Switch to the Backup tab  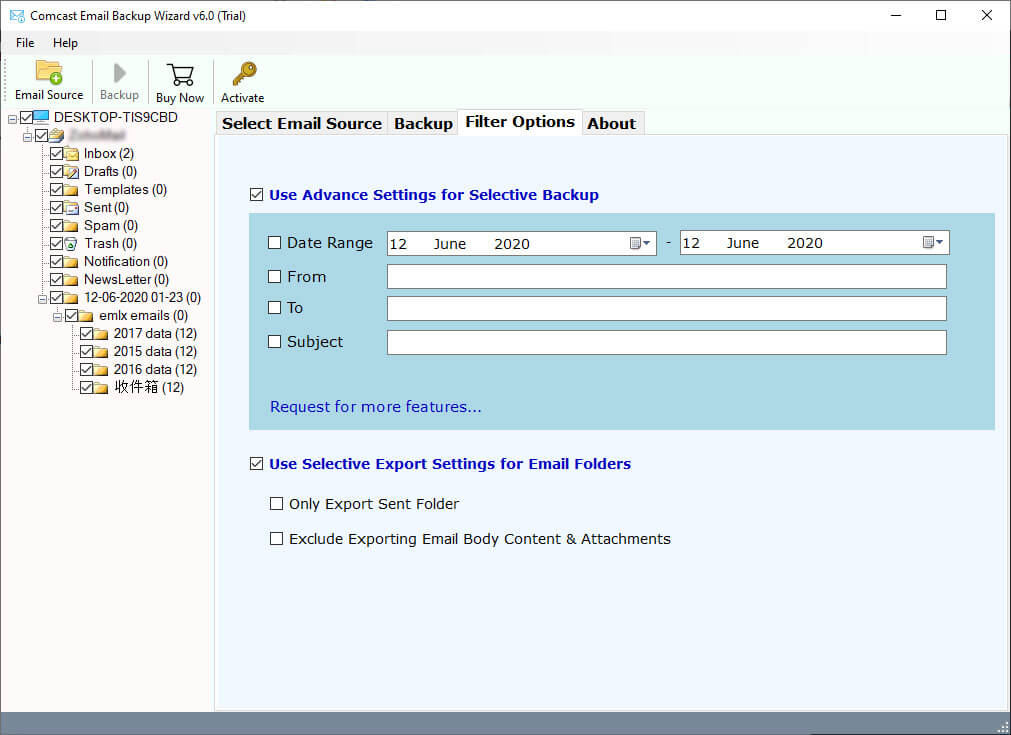point(424,123)
